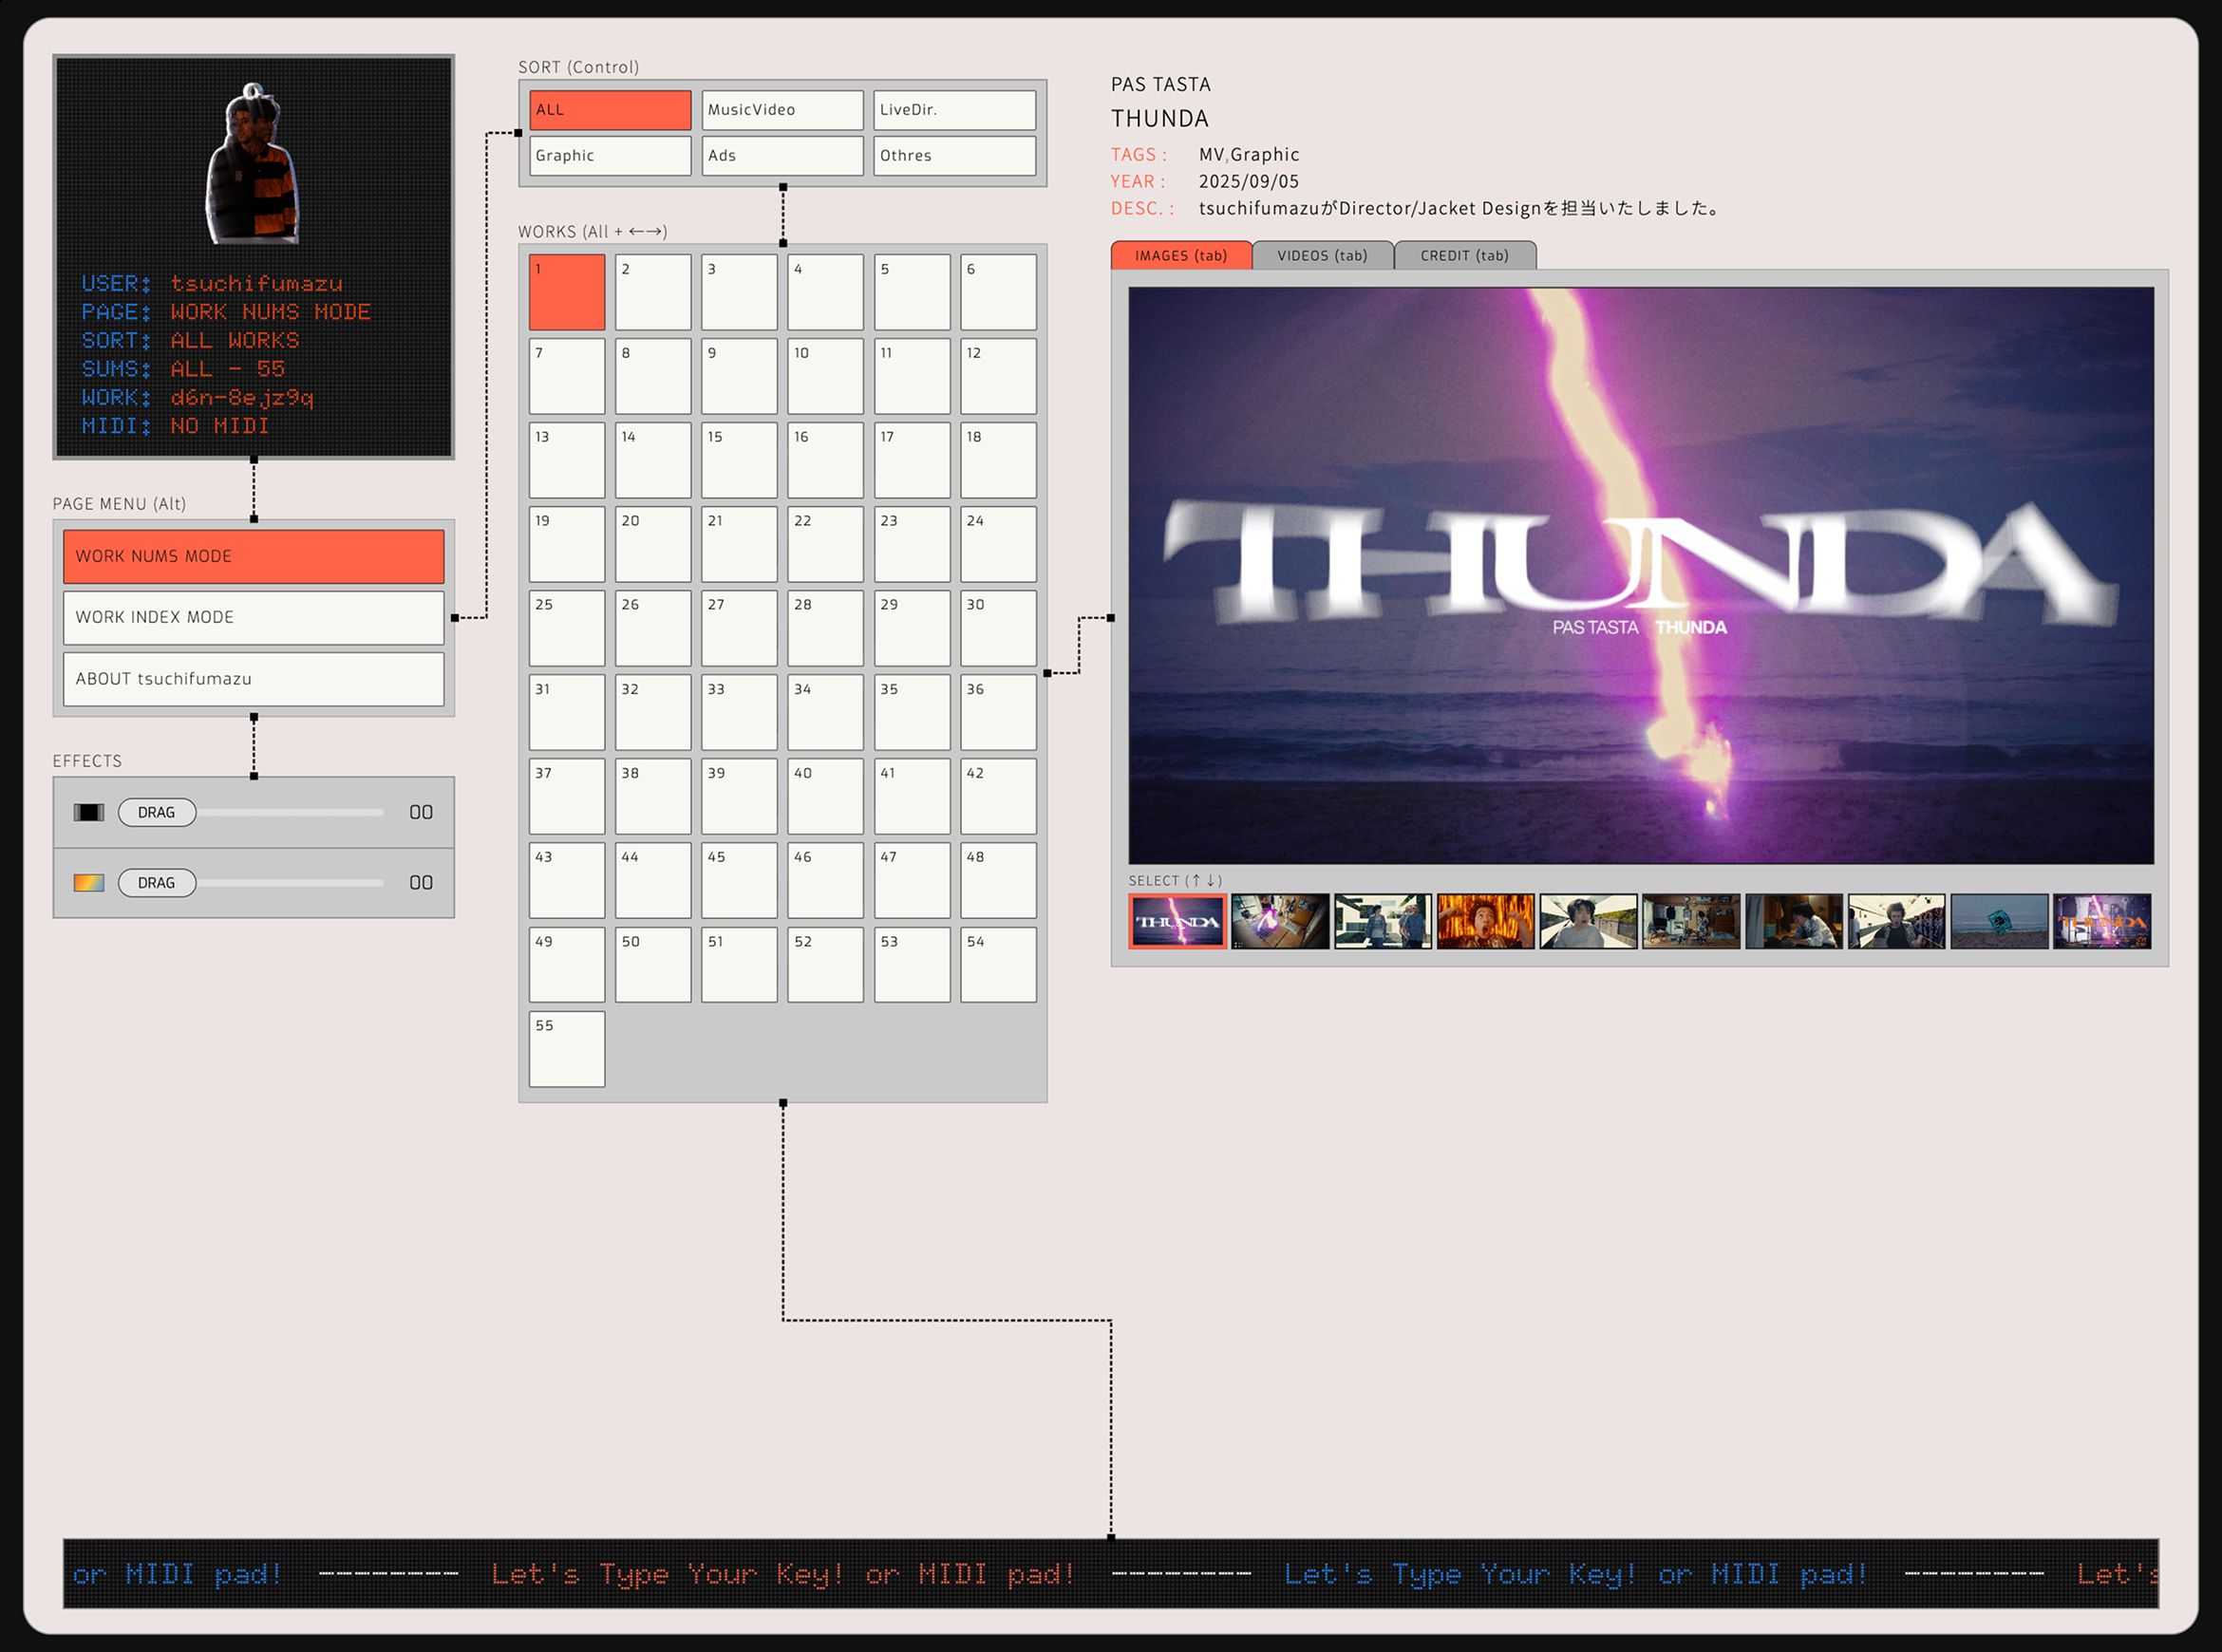This screenshot has height=1652, width=2222.
Task: Switch to WORK INDEX MODE
Action: [x=254, y=618]
